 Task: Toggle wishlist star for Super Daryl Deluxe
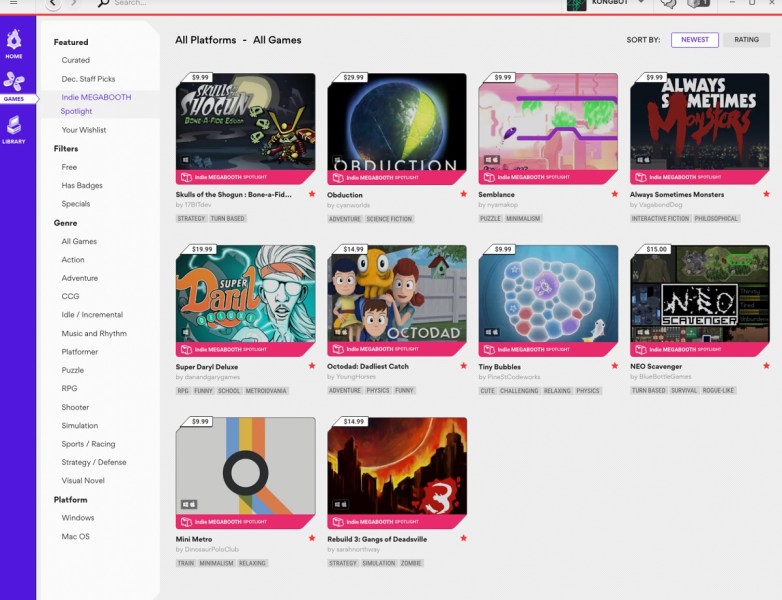[312, 366]
